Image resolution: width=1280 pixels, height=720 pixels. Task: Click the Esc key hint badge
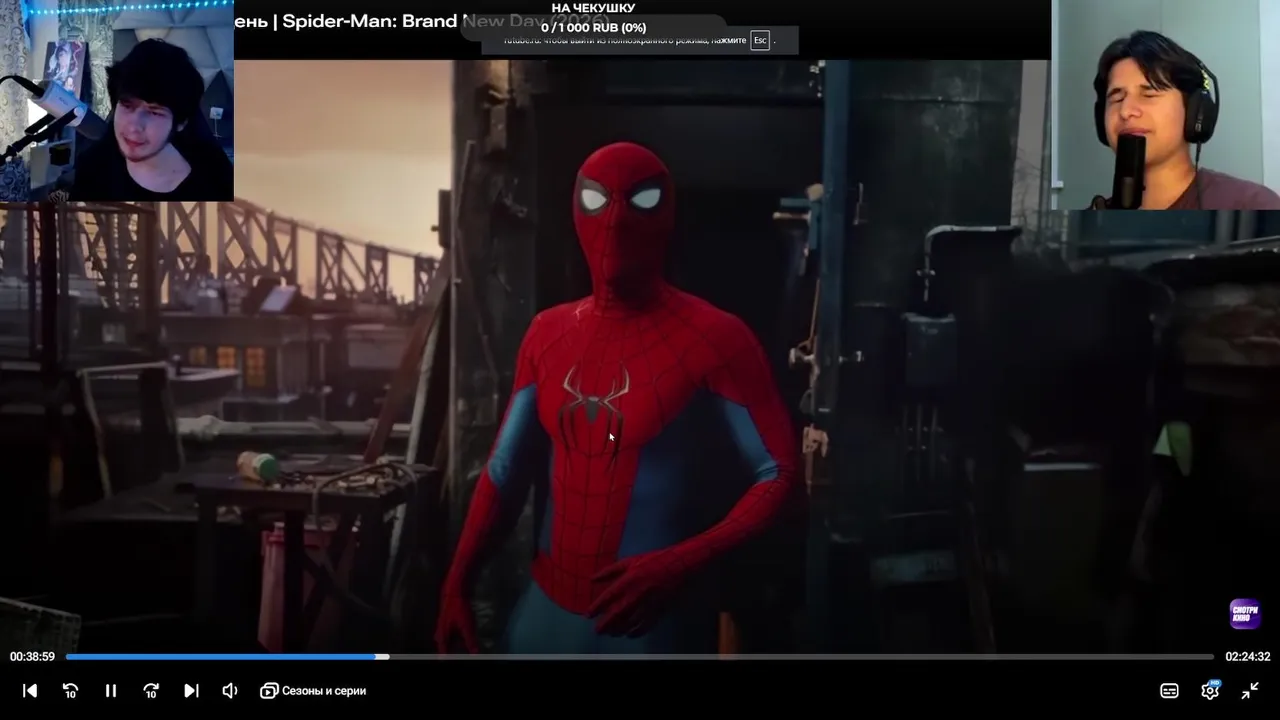pyautogui.click(x=760, y=40)
